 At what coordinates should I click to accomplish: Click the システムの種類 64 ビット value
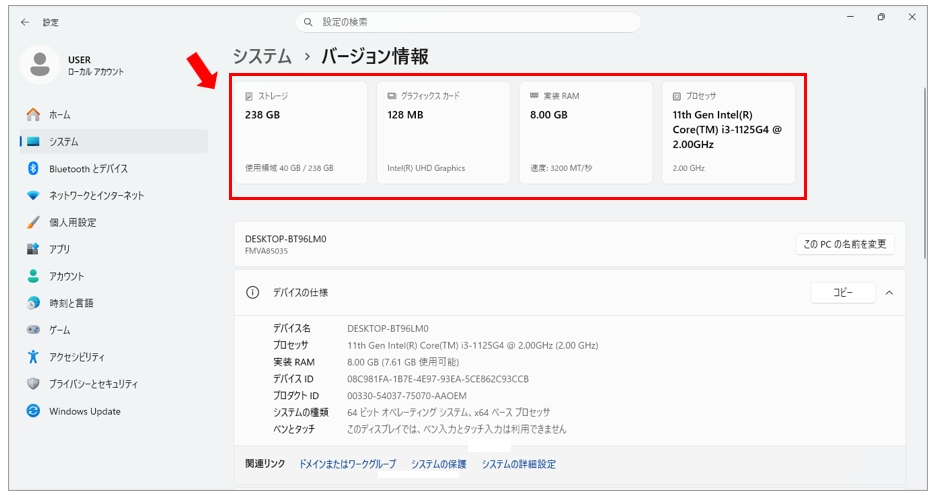pyautogui.click(x=448, y=412)
